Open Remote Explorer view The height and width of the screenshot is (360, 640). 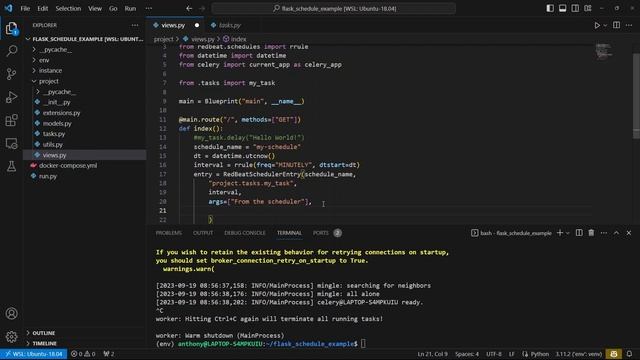click(11, 143)
